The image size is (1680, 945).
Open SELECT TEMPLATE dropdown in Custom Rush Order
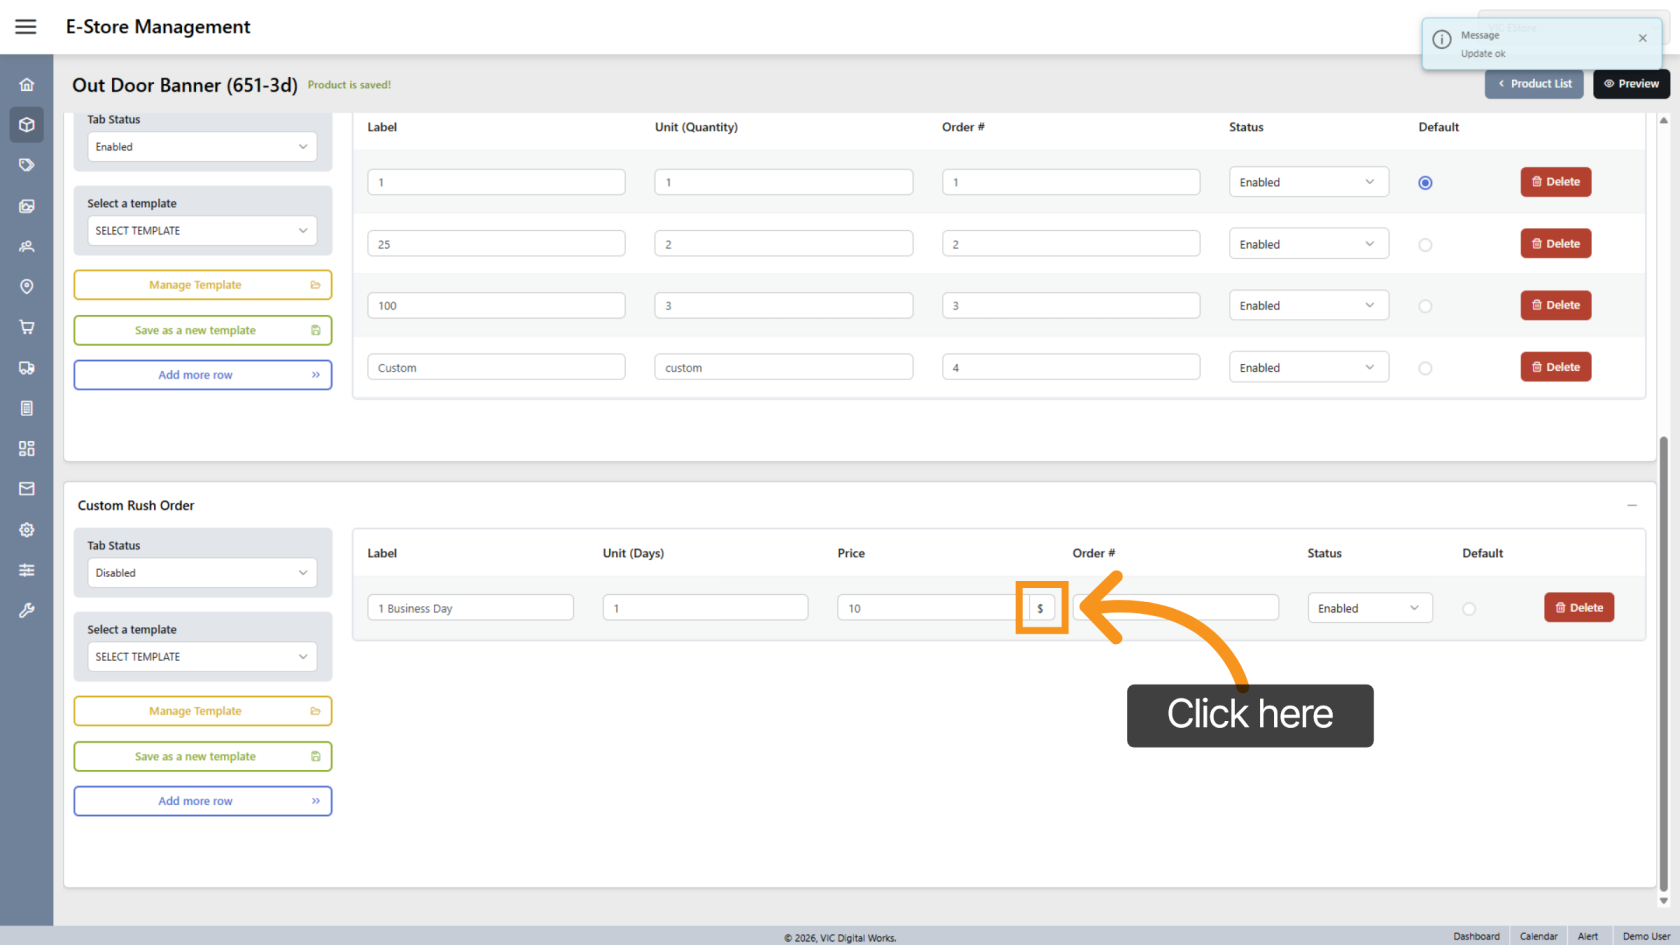click(x=202, y=657)
